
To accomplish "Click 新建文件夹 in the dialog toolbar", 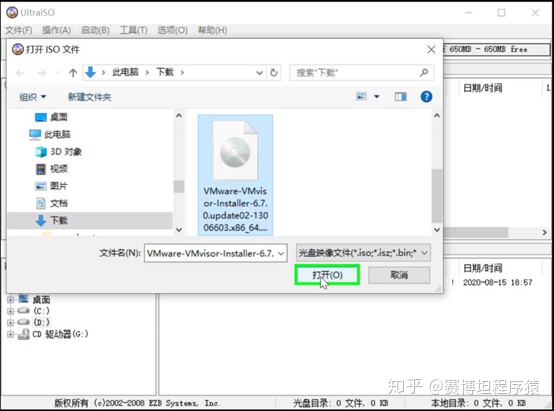I will pyautogui.click(x=89, y=97).
